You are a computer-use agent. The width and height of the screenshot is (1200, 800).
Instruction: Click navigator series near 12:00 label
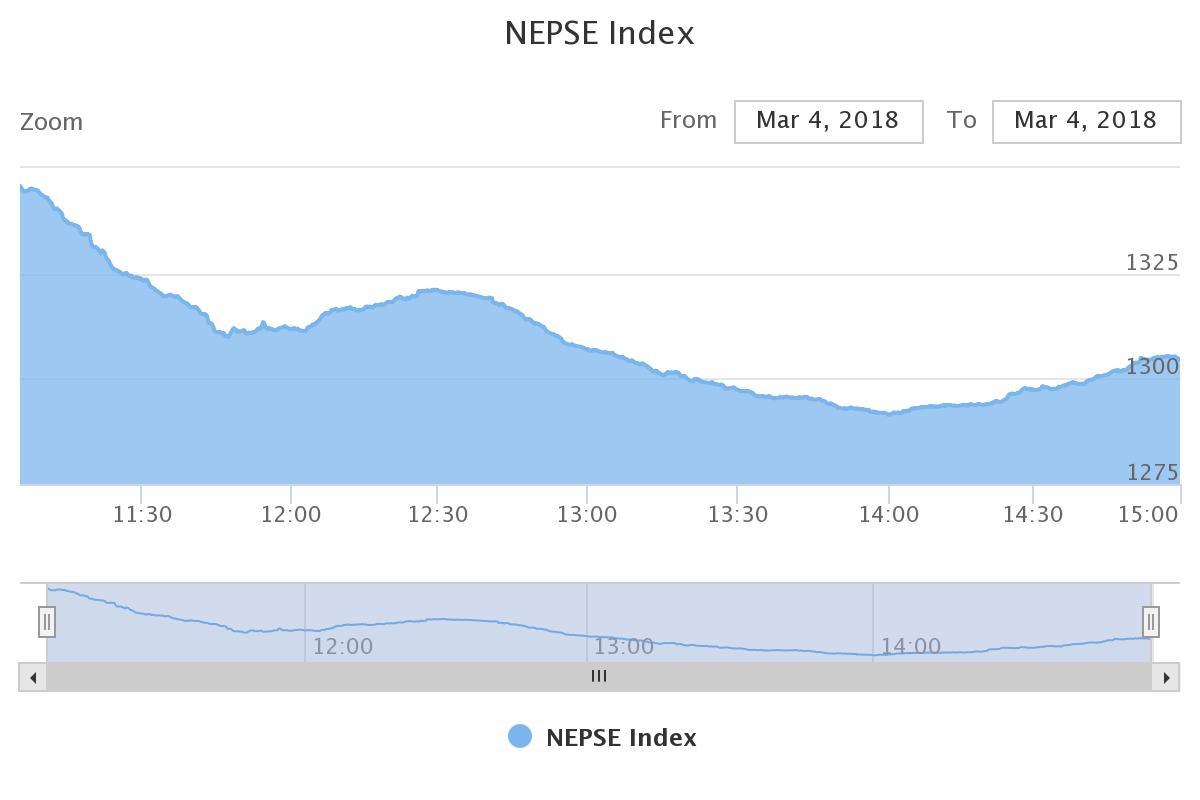tap(305, 630)
